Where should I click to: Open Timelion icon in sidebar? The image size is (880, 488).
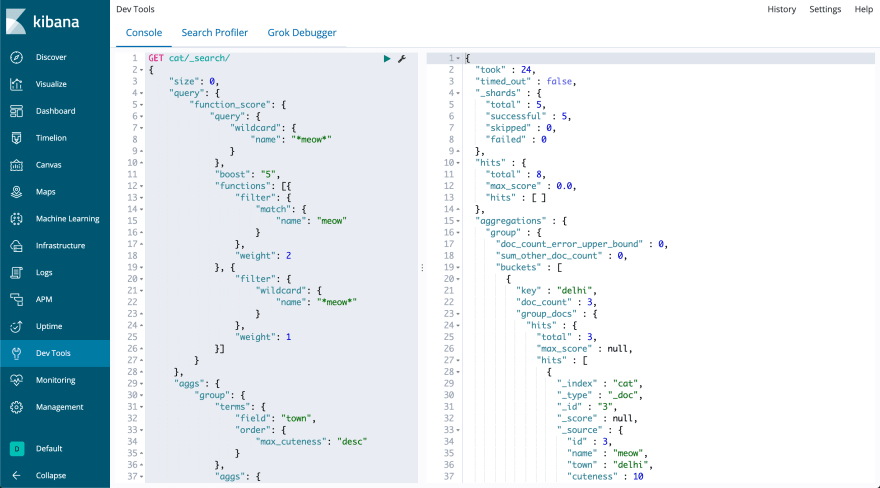coord(16,138)
